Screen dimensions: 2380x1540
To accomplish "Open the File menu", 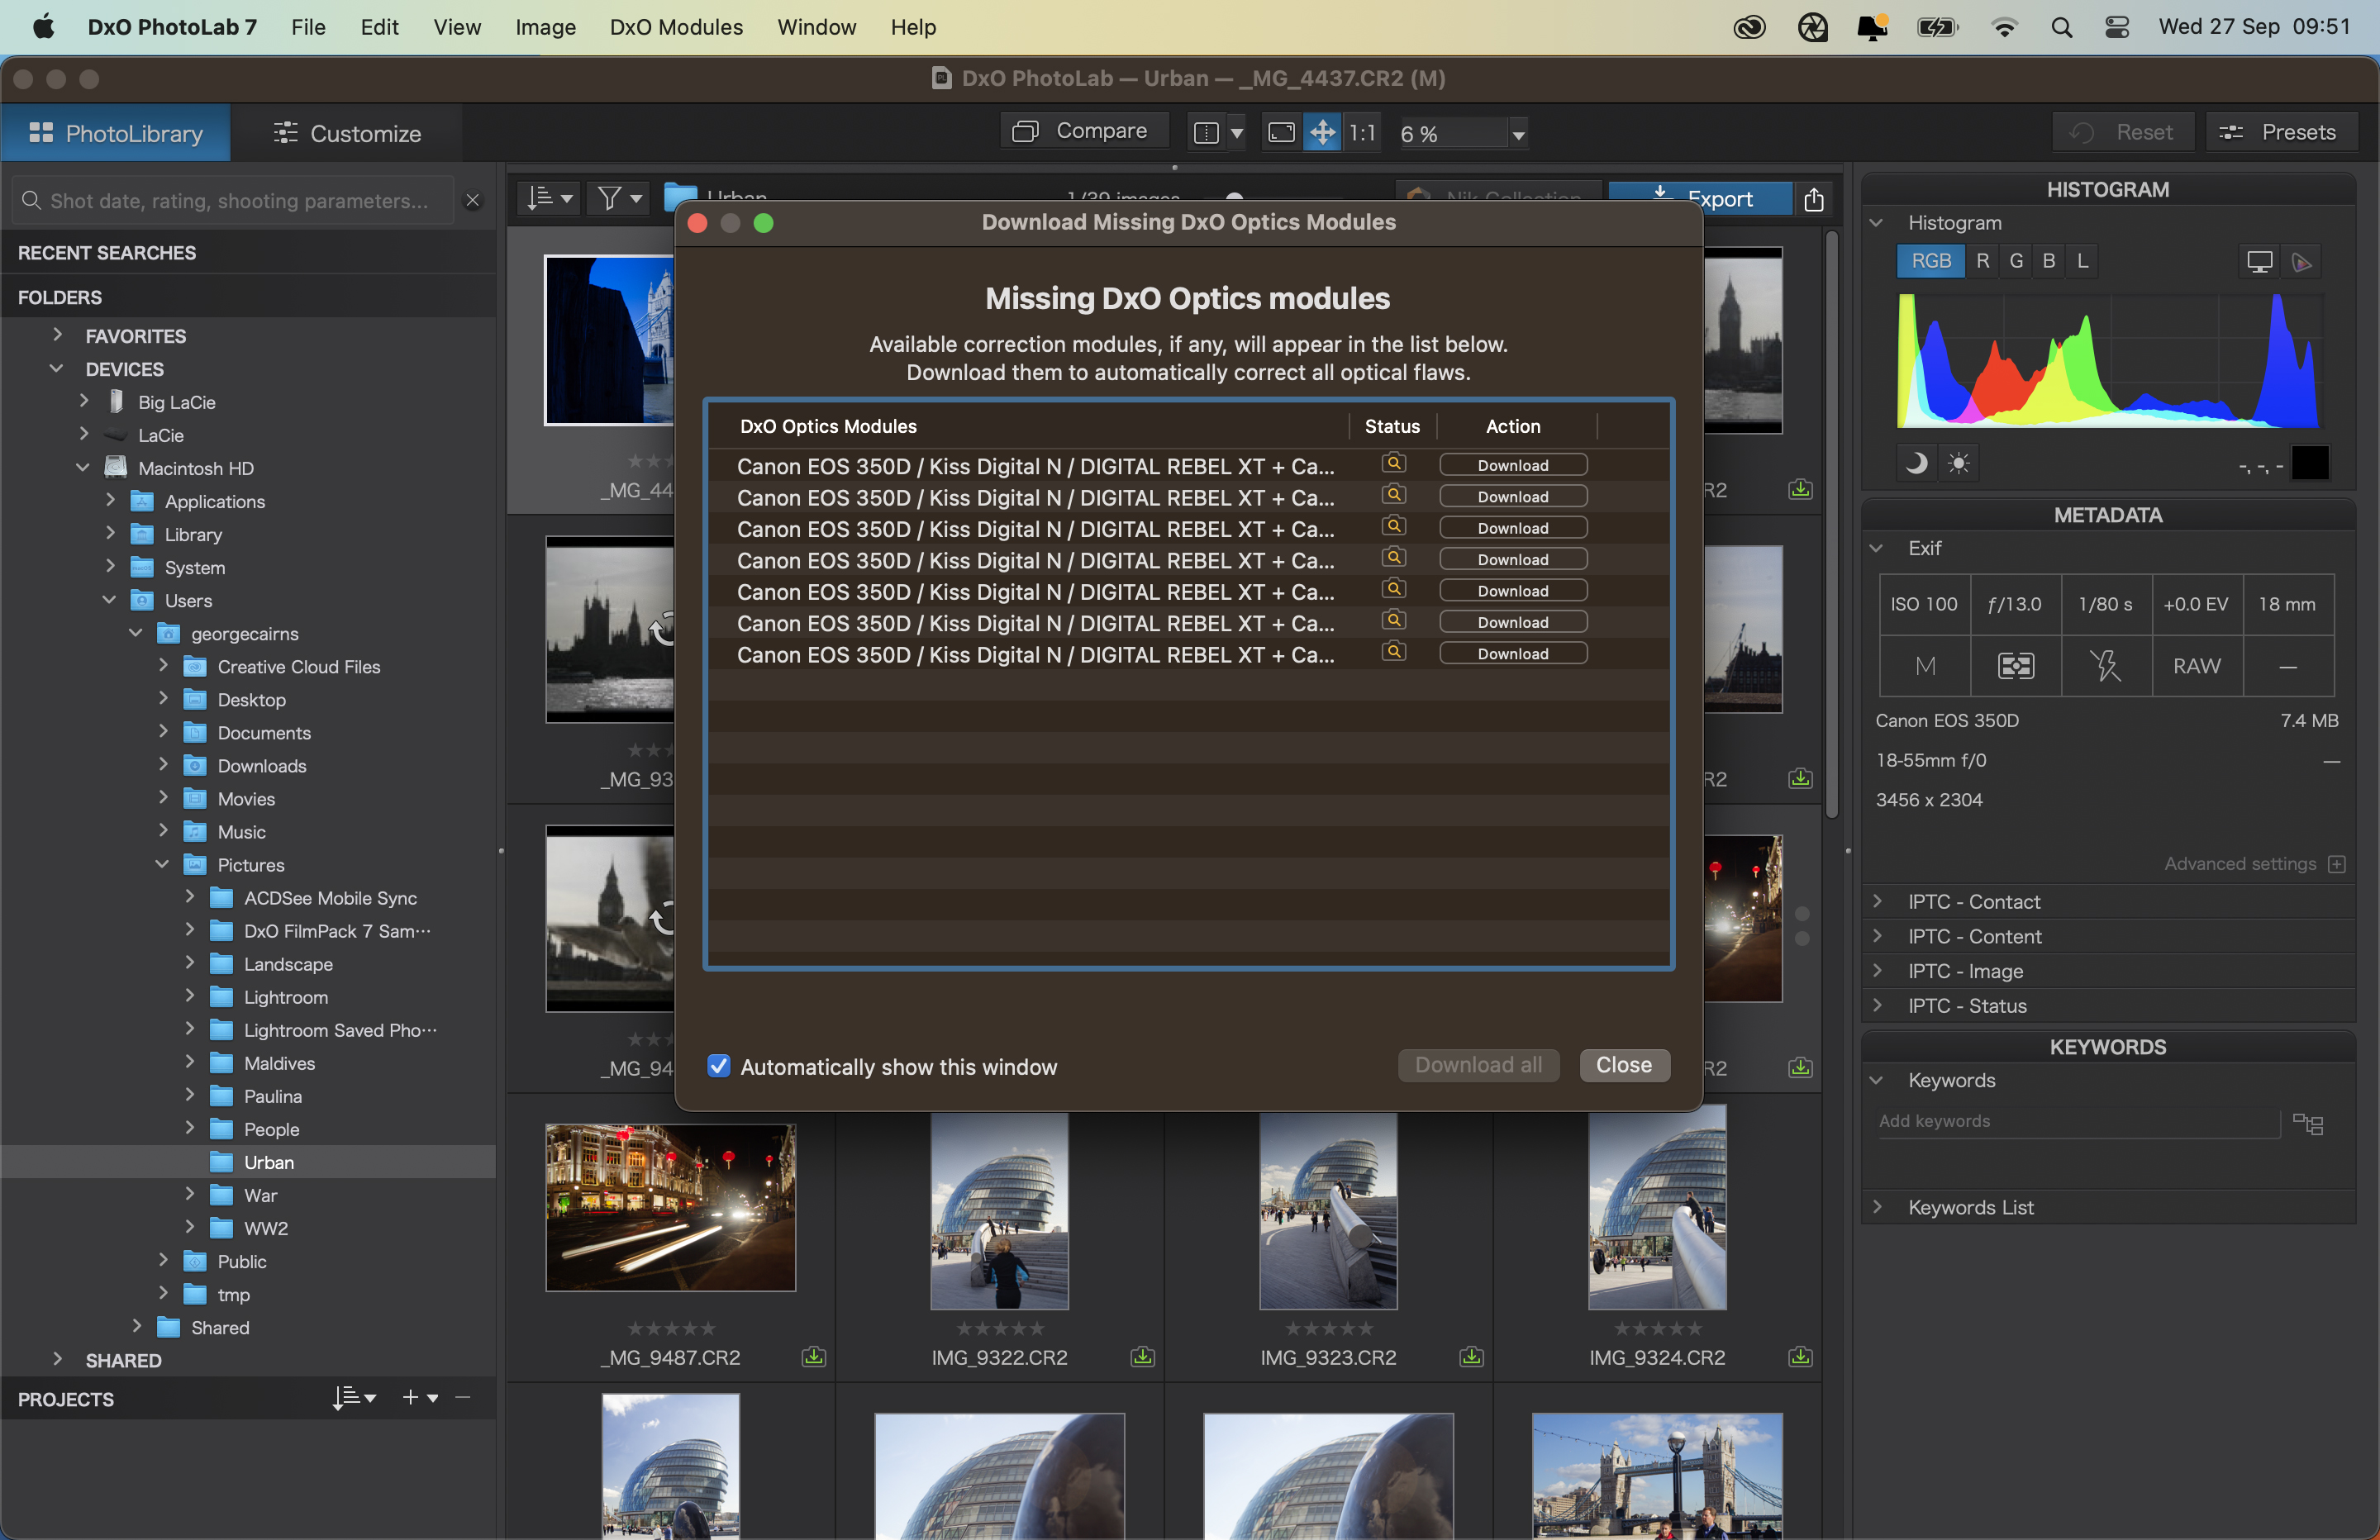I will point(308,27).
